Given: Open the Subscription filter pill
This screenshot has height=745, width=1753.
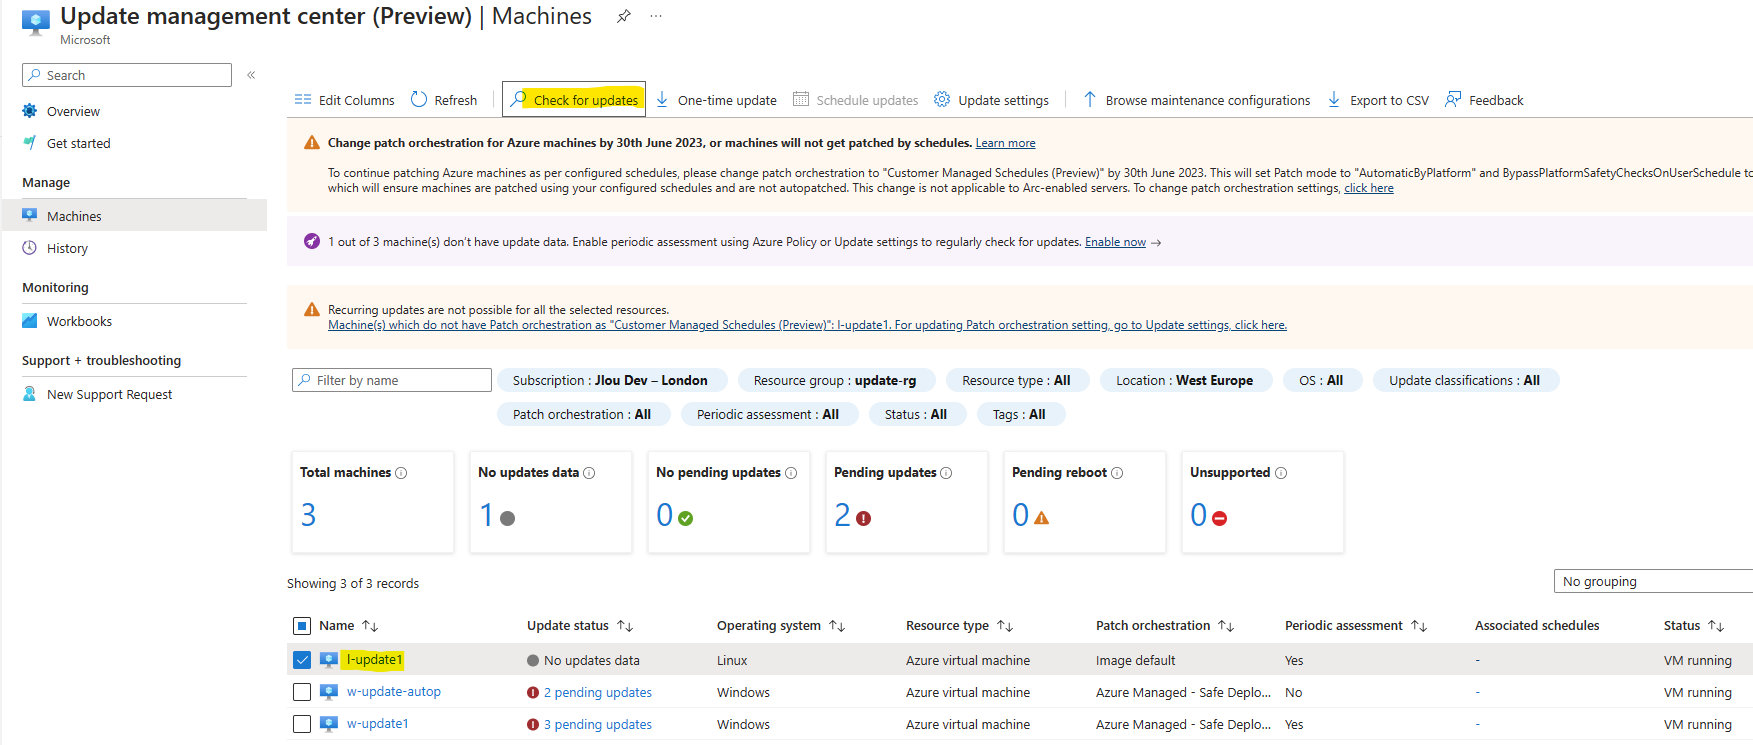Looking at the screenshot, I should pos(610,380).
